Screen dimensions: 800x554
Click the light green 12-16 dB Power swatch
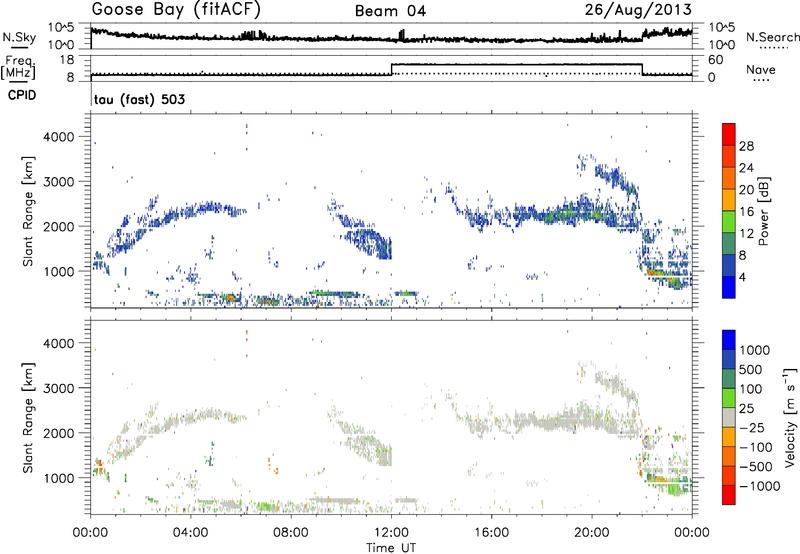click(x=729, y=222)
